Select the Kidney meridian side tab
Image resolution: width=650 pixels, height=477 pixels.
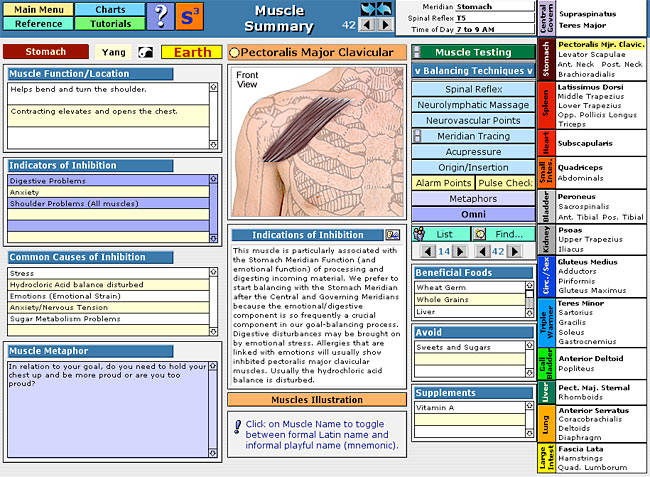(x=546, y=239)
